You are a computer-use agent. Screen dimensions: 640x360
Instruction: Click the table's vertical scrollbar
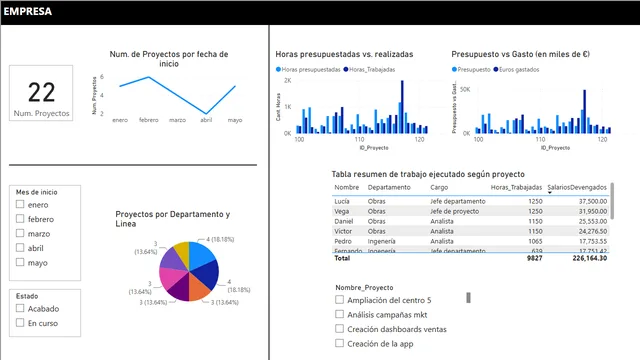coord(612,201)
